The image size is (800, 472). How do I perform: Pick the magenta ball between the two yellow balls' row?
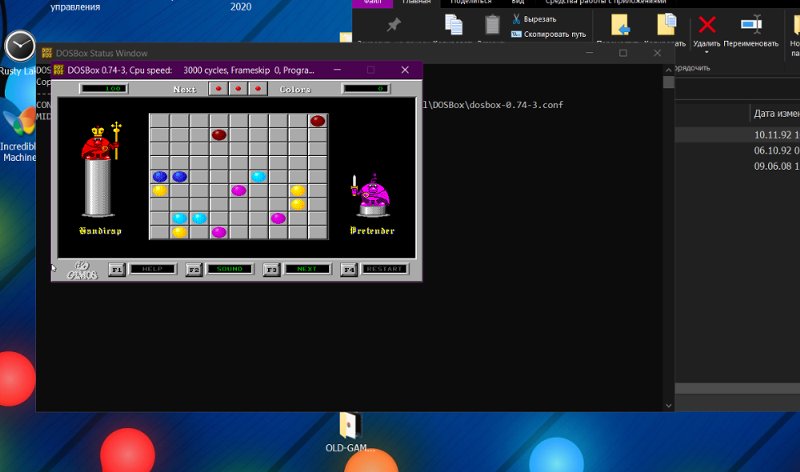[239, 191]
